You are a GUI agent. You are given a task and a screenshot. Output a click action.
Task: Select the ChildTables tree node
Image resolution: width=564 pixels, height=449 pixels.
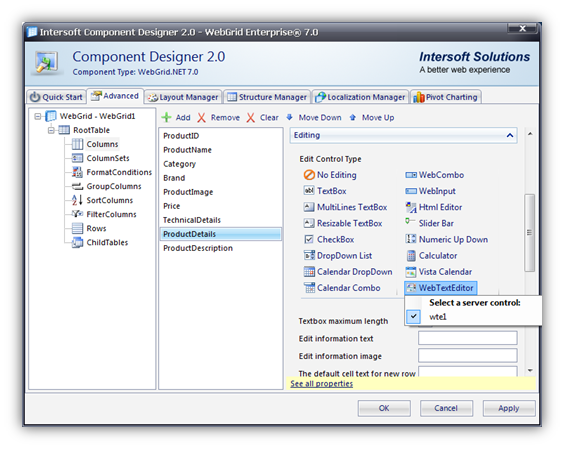(x=107, y=242)
